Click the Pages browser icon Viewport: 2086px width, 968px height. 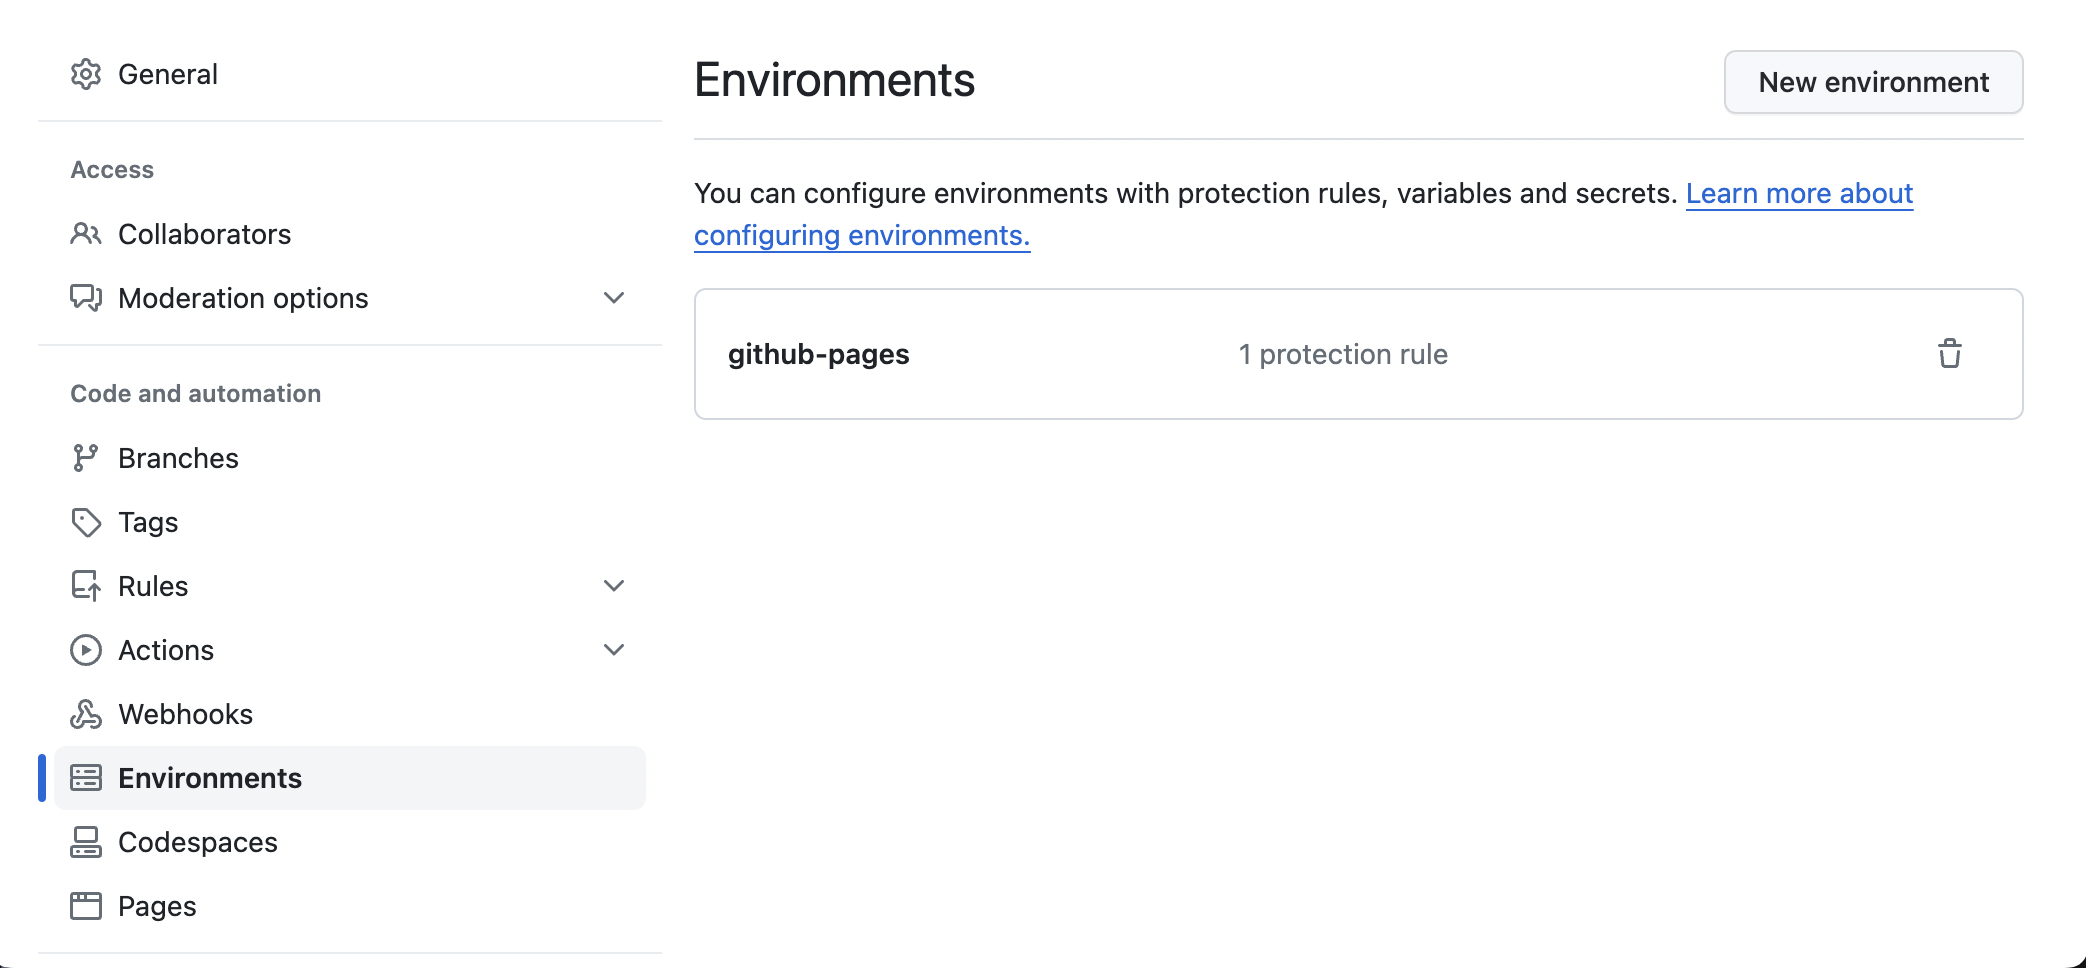point(86,906)
